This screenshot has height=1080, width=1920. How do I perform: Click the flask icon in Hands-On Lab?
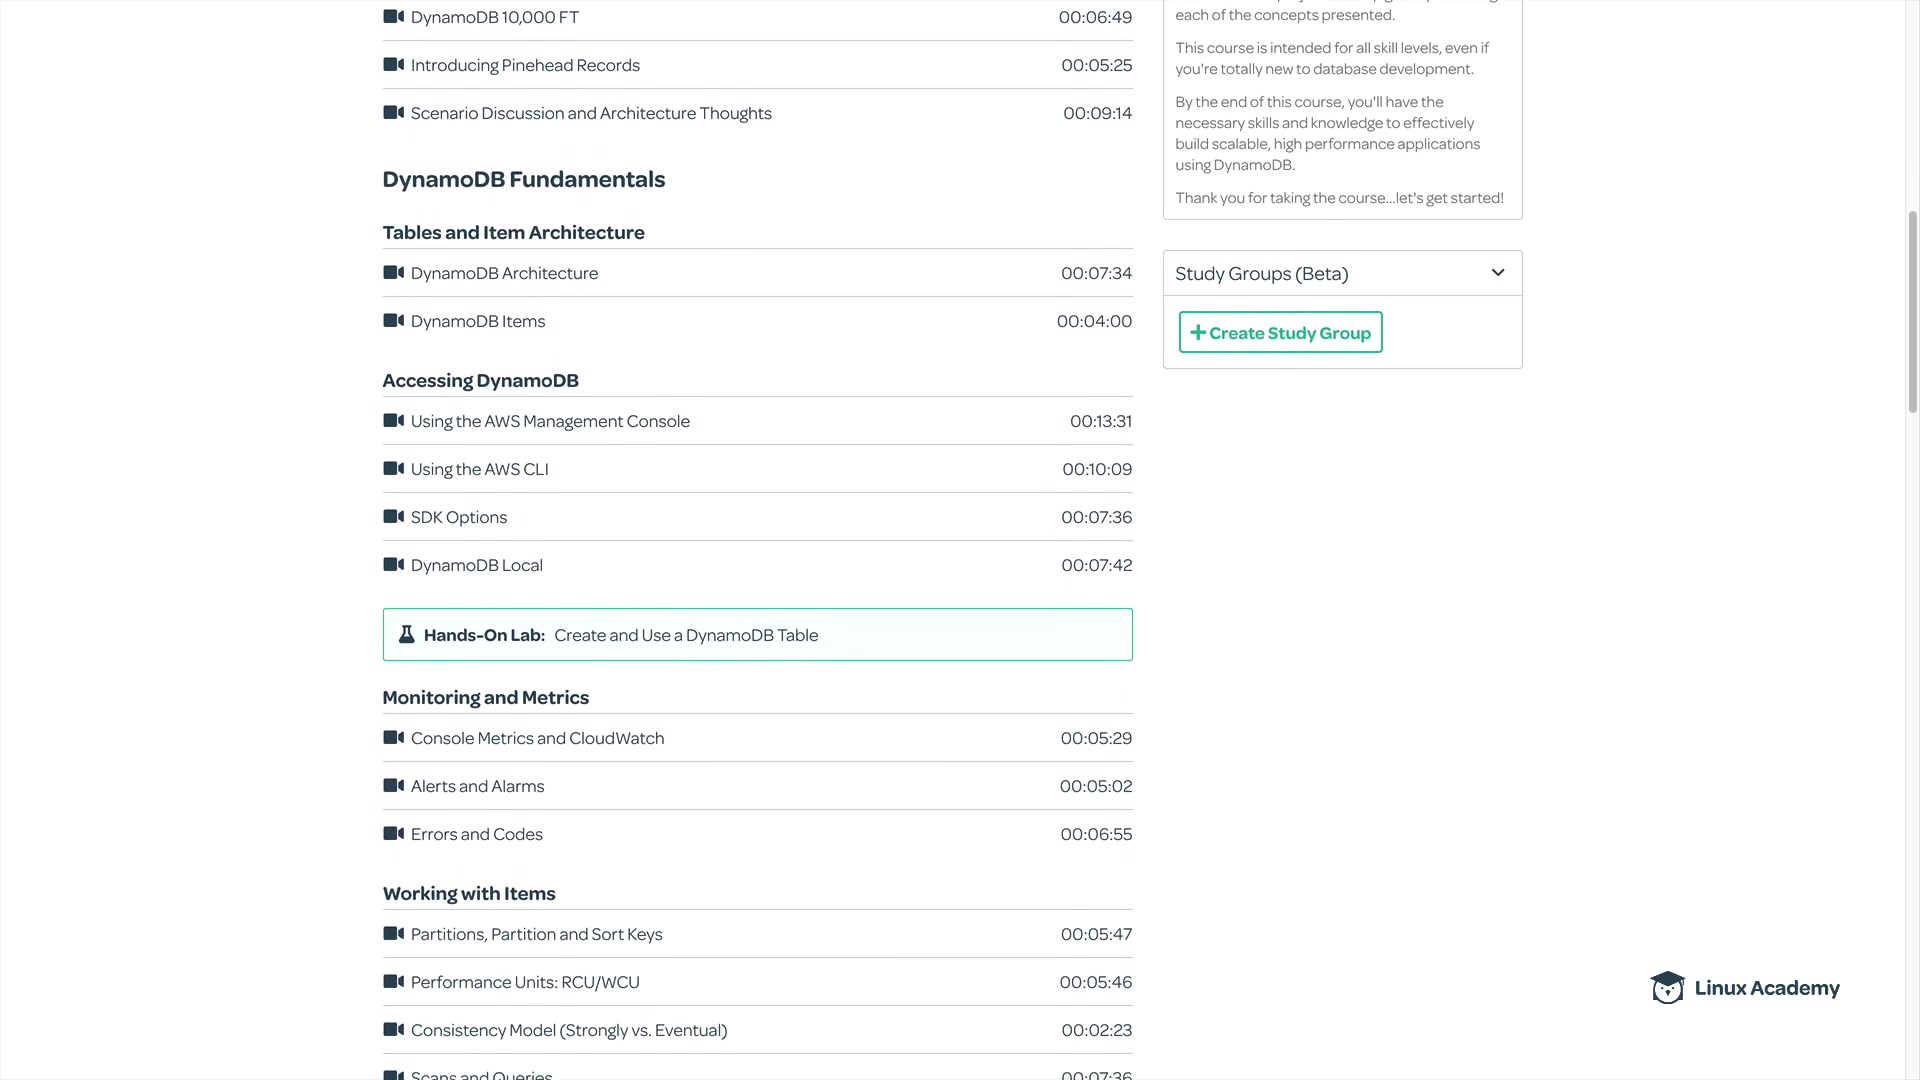click(x=406, y=635)
